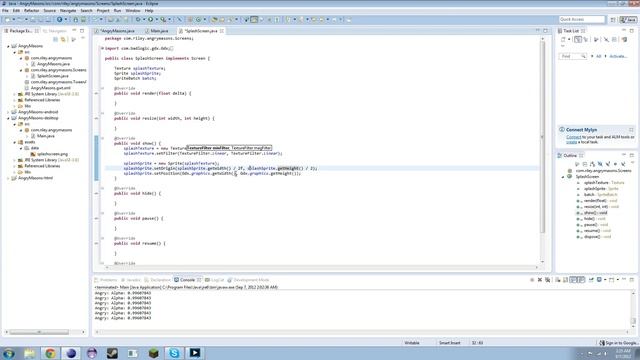Click the Open Perspective icon
640x360 pixels.
[x=613, y=20]
